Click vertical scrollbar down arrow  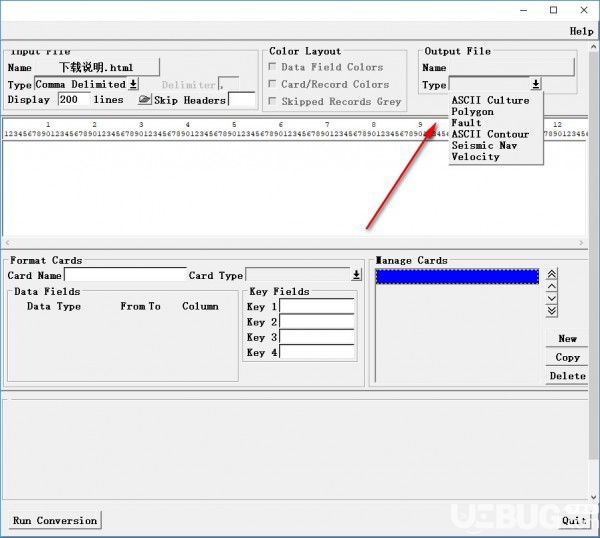tap(593, 497)
